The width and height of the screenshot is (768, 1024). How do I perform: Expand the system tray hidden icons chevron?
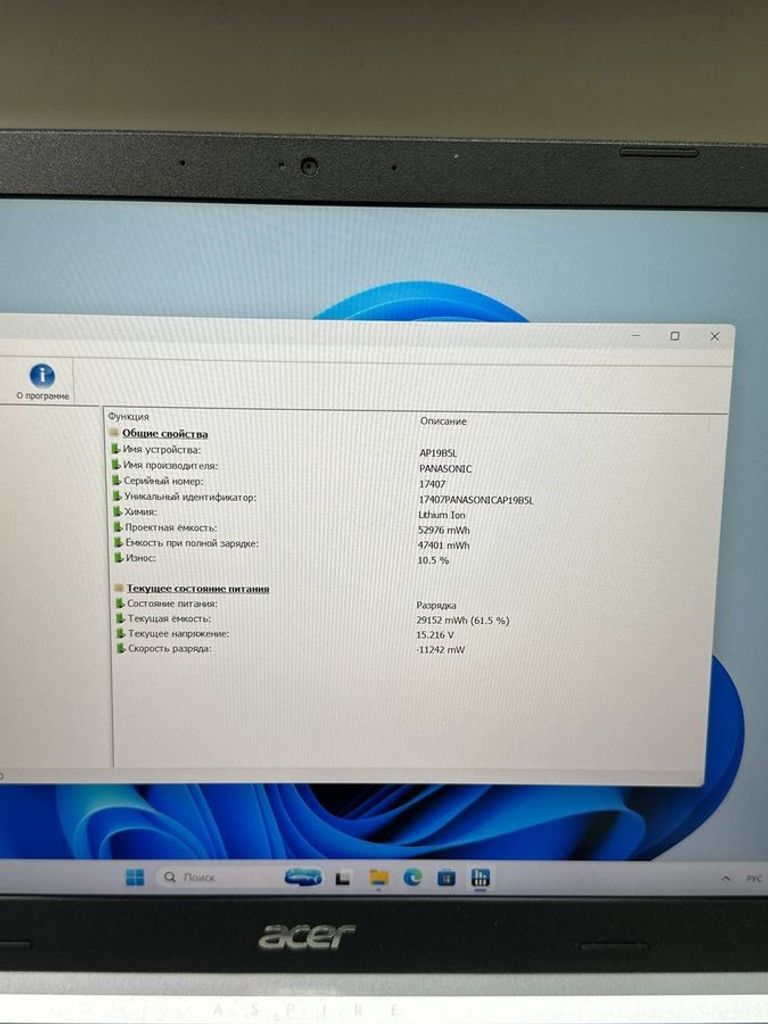[x=726, y=878]
